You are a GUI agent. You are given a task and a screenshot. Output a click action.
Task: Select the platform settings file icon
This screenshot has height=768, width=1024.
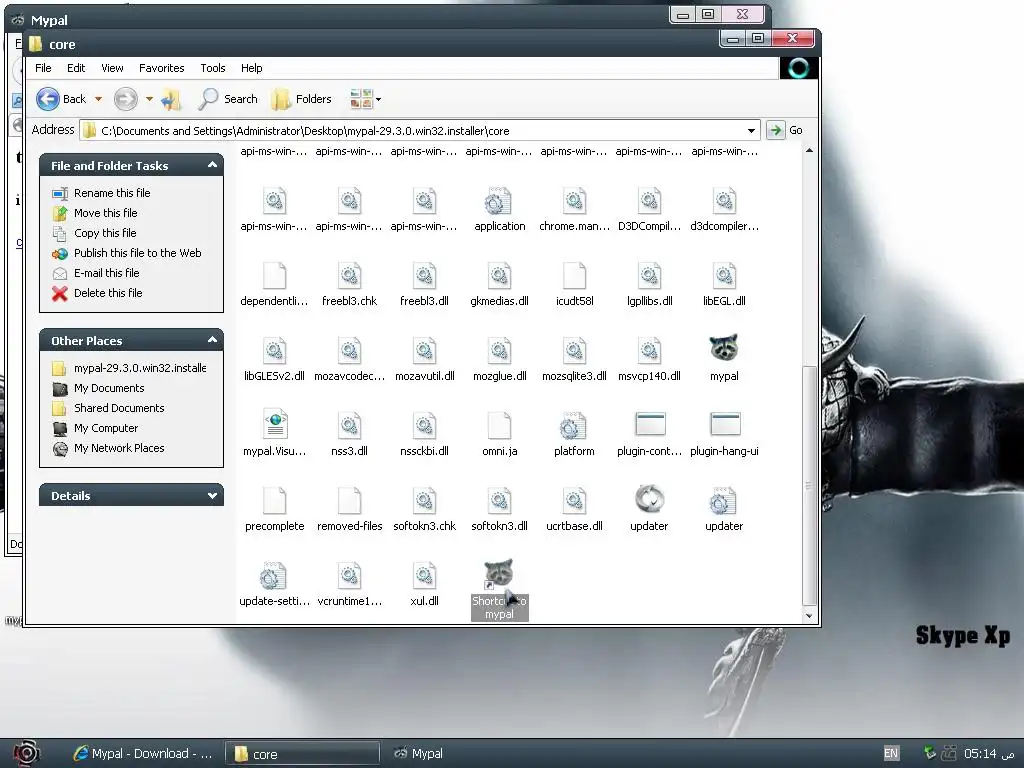[x=573, y=426]
